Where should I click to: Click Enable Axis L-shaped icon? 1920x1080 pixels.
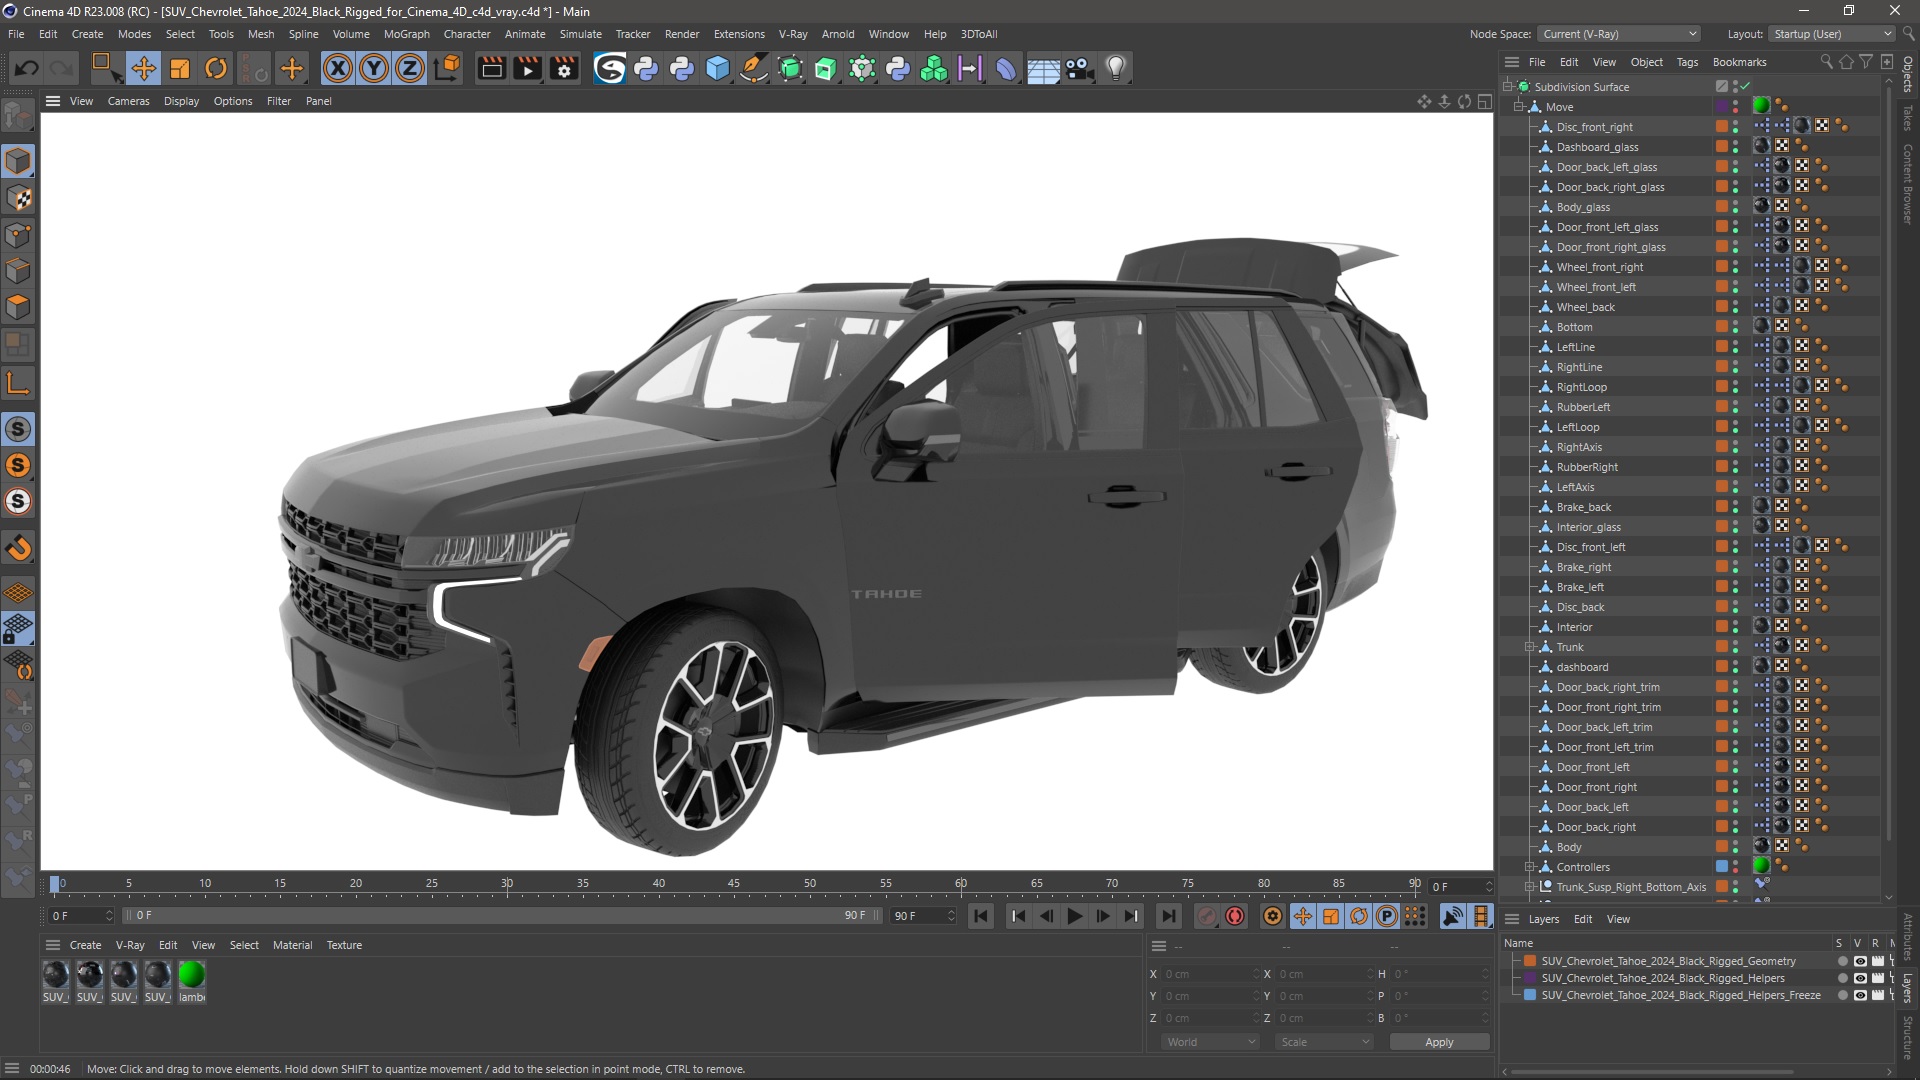point(18,383)
